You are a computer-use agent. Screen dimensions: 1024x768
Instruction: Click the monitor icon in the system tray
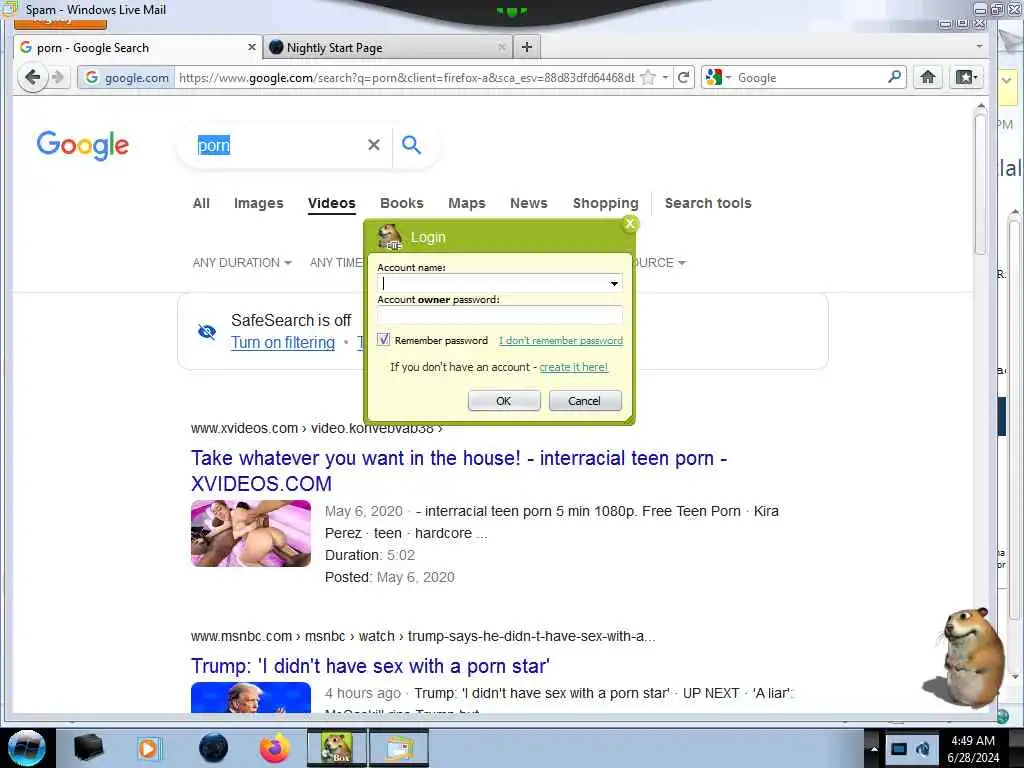(899, 748)
